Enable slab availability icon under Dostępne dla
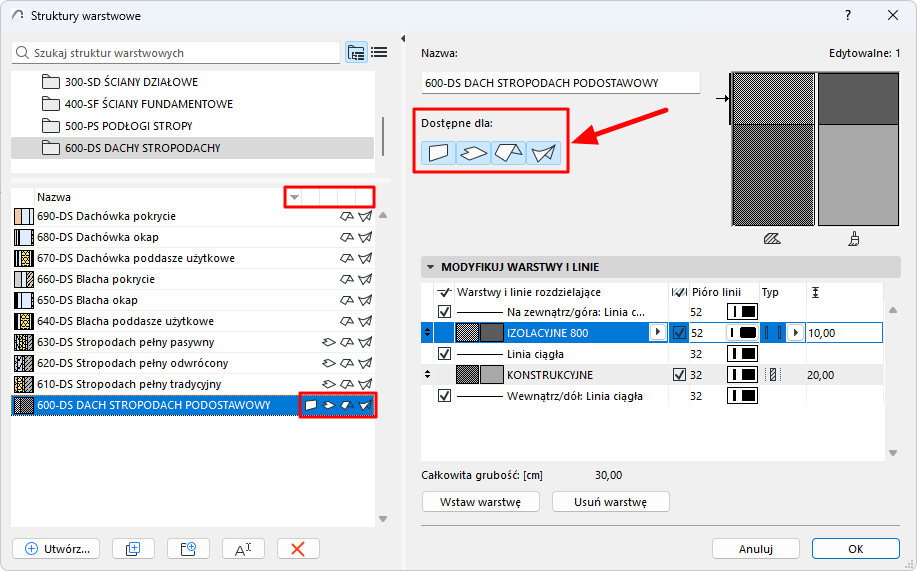The width and height of the screenshot is (917, 571). 473,153
